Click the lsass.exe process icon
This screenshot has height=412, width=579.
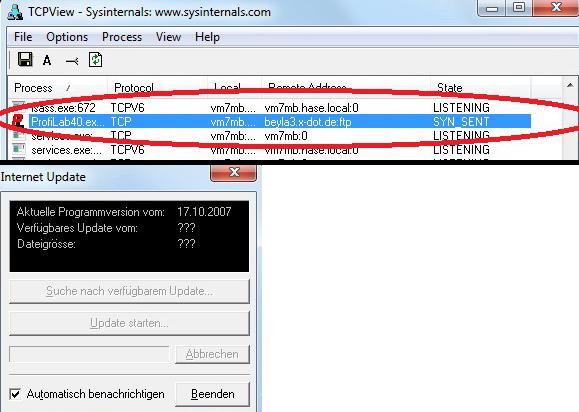coord(19,106)
